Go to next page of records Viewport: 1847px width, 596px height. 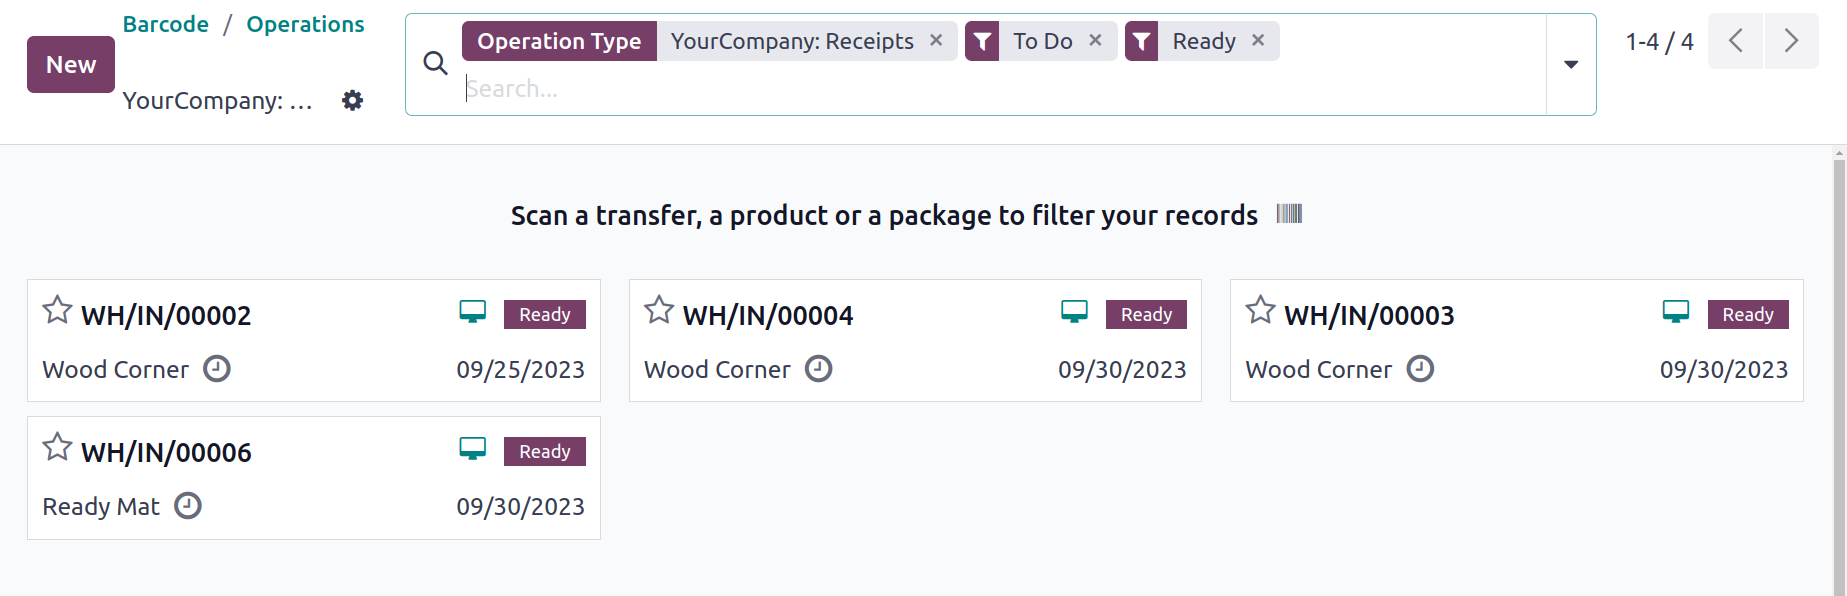point(1791,41)
